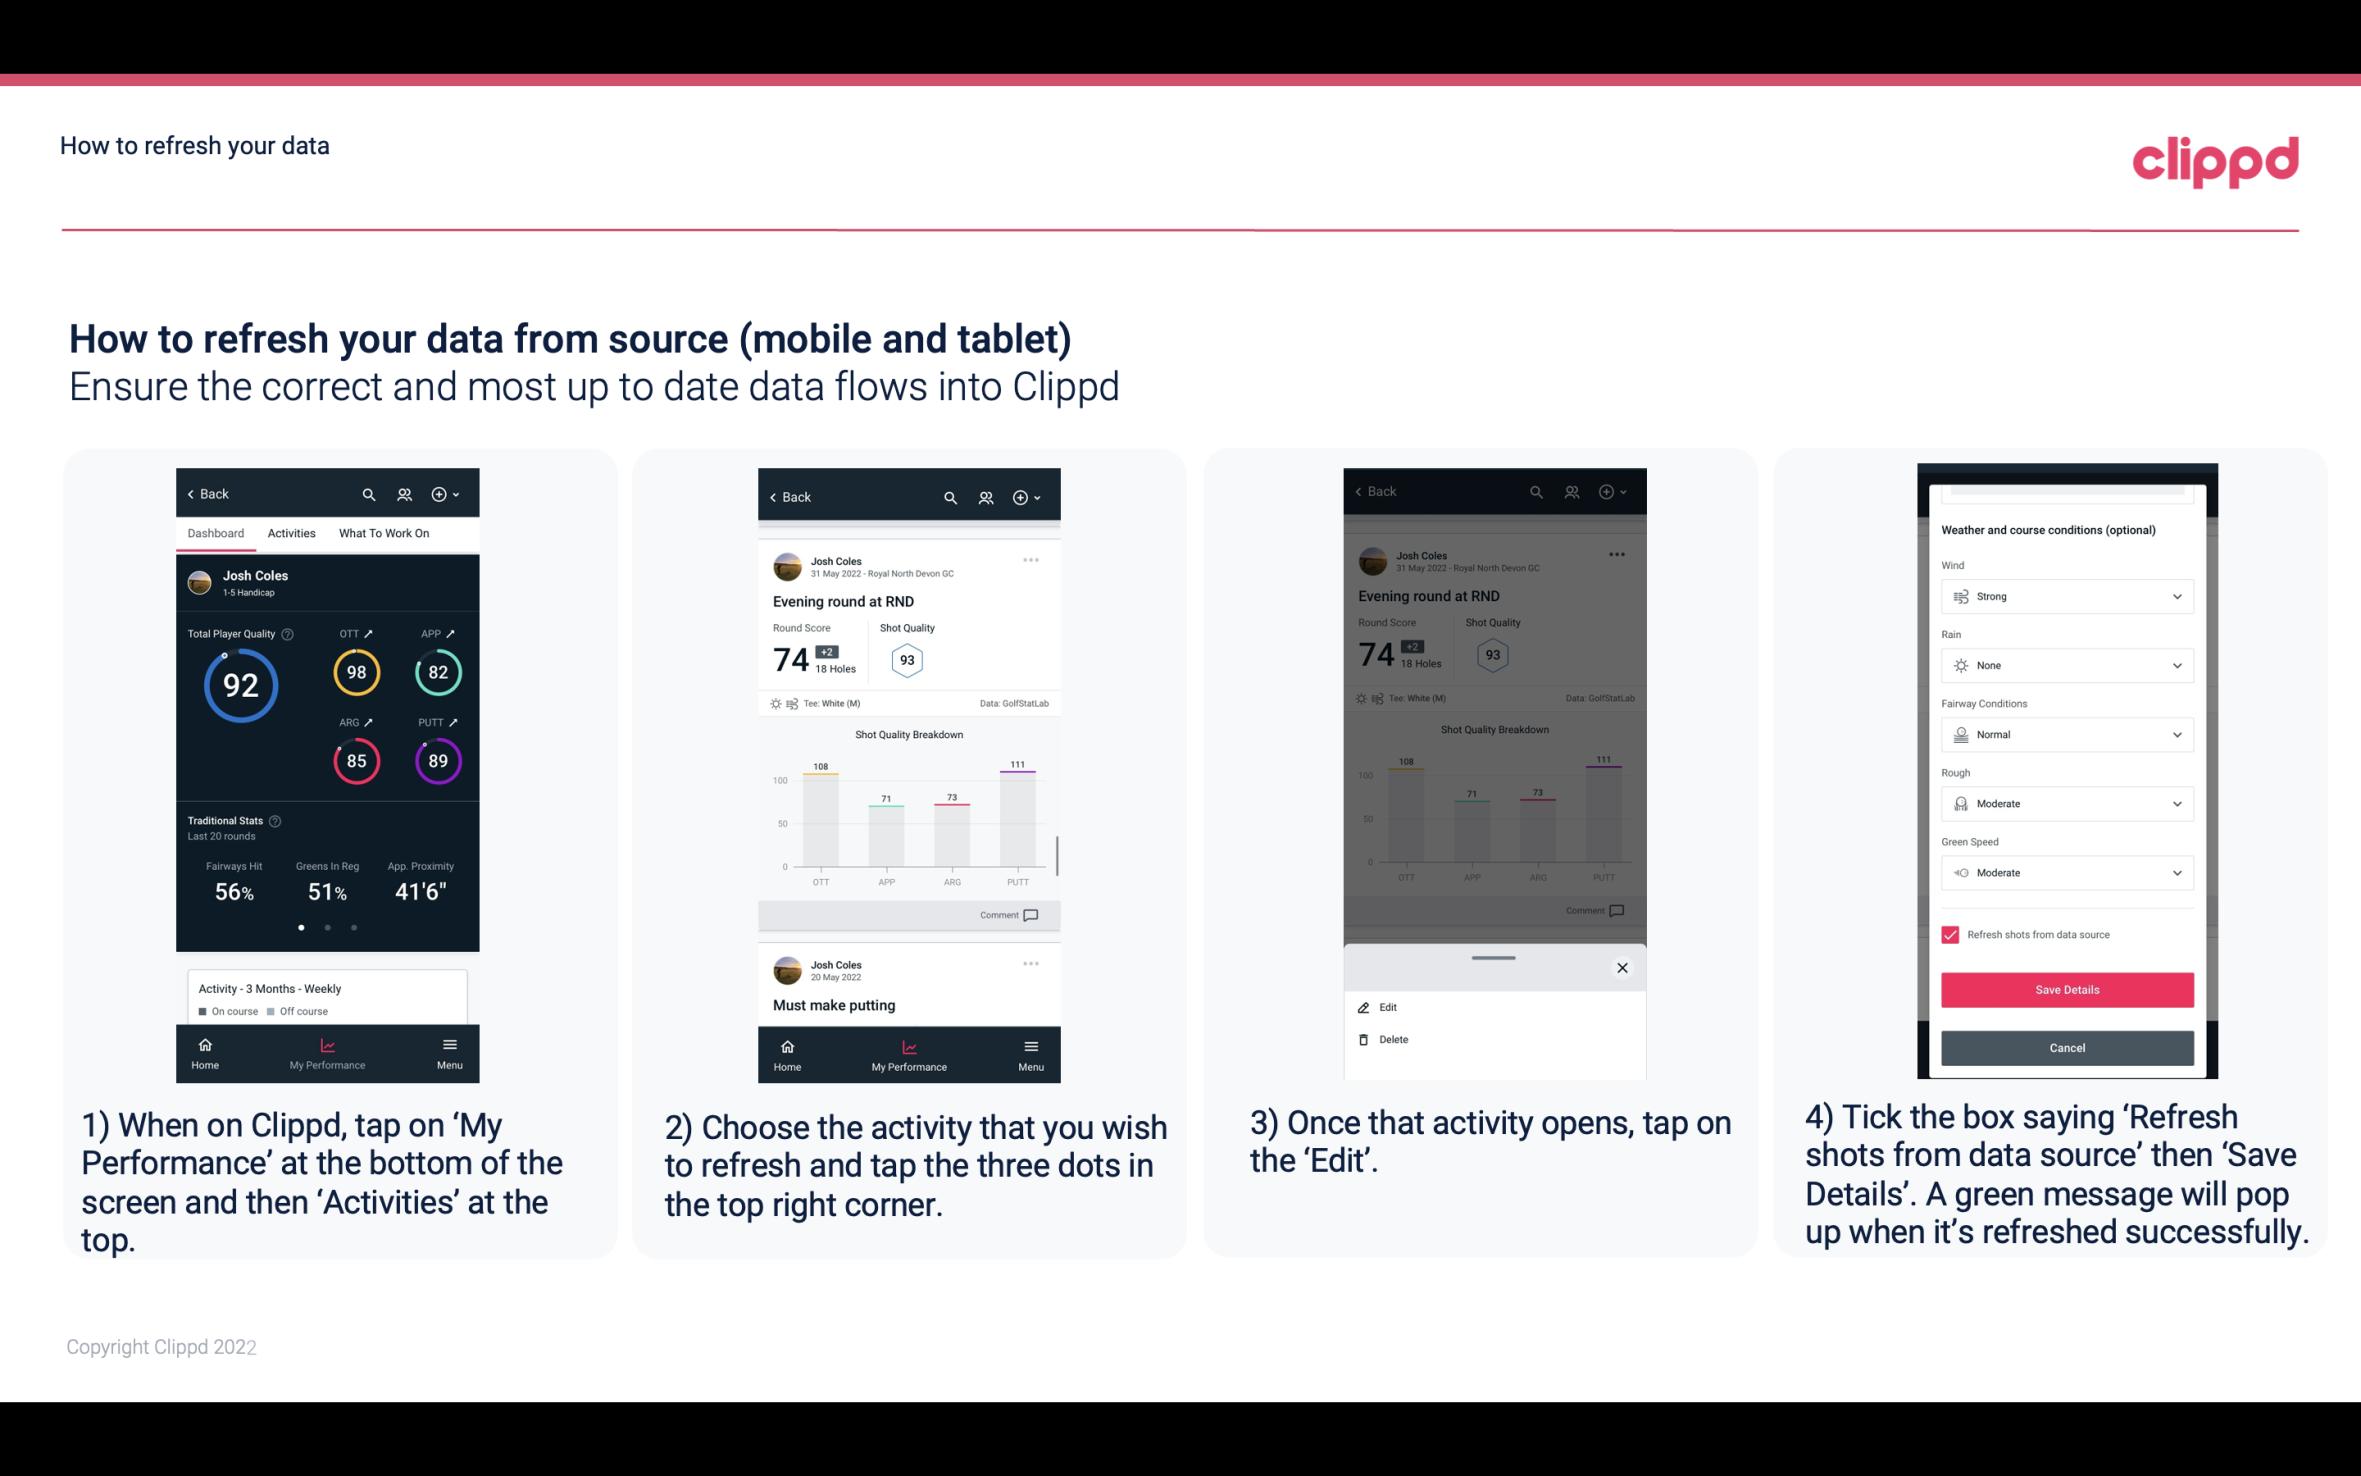Select the Dashboard tab on home screen
2361x1476 pixels.
point(214,532)
